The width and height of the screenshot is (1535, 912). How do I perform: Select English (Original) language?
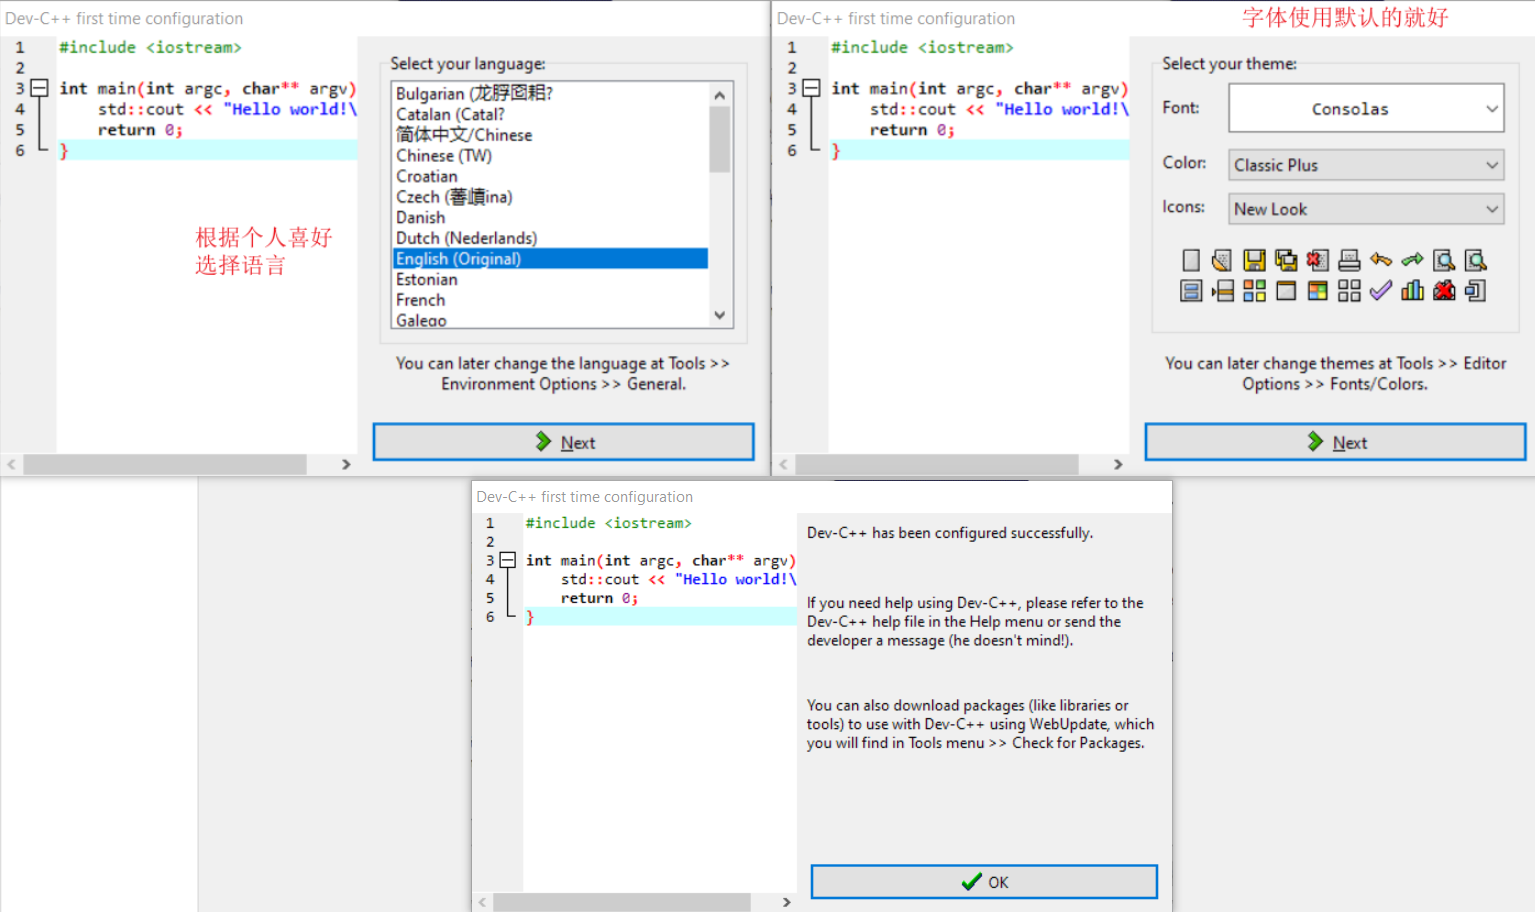click(550, 259)
